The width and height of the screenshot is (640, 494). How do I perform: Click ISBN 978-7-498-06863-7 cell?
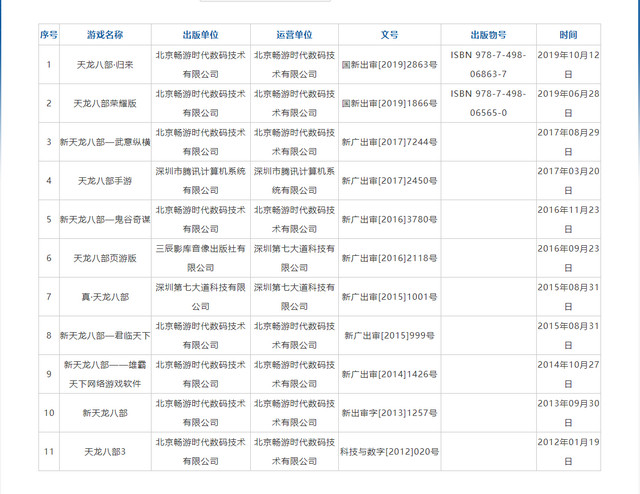(489, 65)
